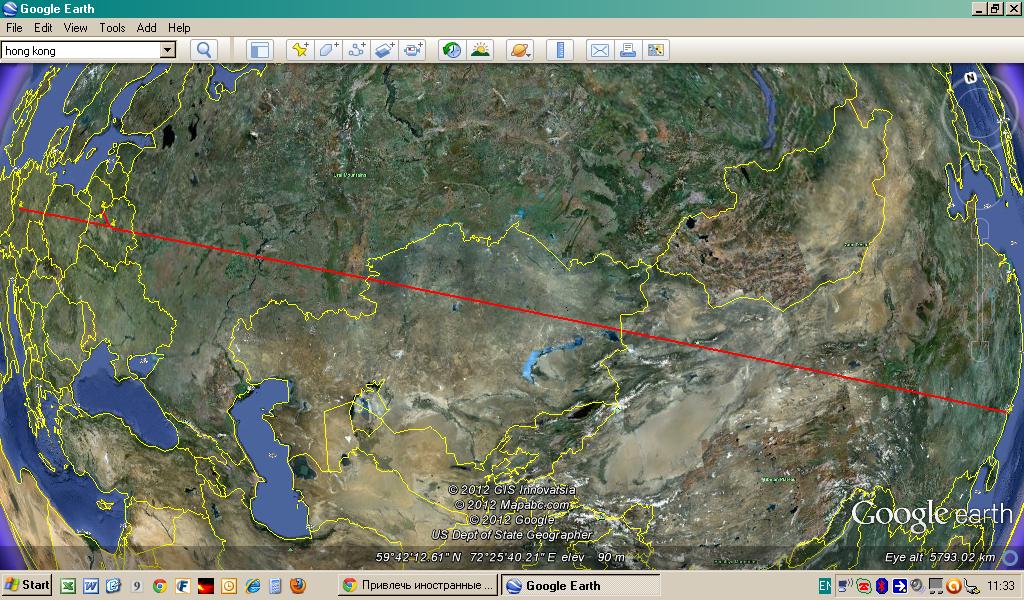Screen dimensions: 1024x600
Task: Add a path from toolbar
Action: pos(357,50)
